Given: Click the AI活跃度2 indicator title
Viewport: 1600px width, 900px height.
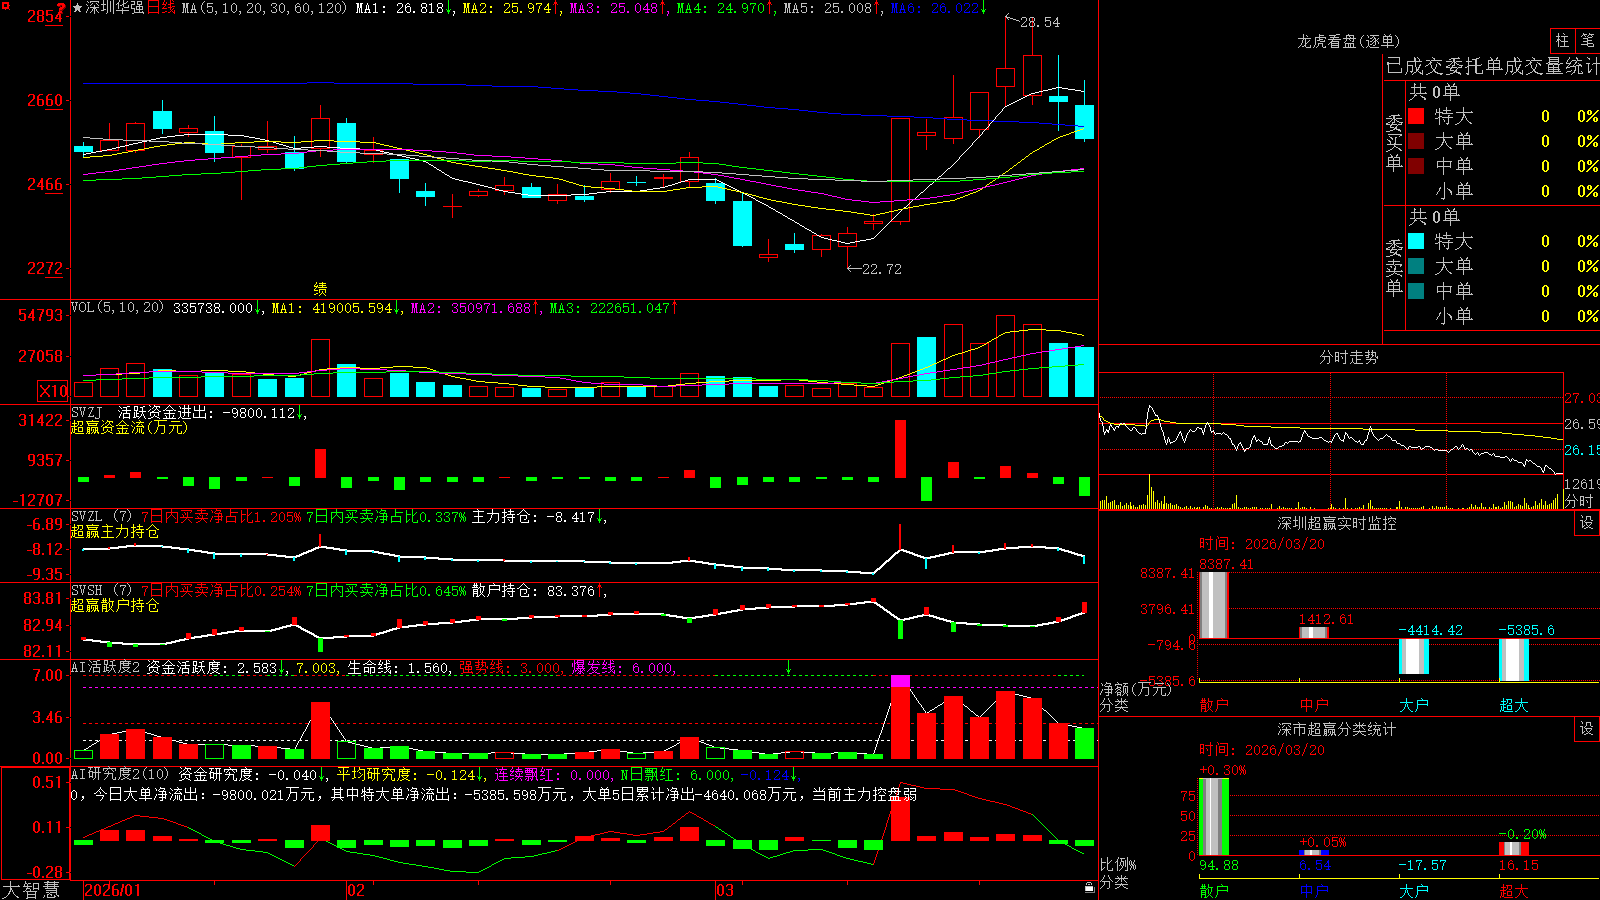Looking at the screenshot, I should tap(106, 667).
